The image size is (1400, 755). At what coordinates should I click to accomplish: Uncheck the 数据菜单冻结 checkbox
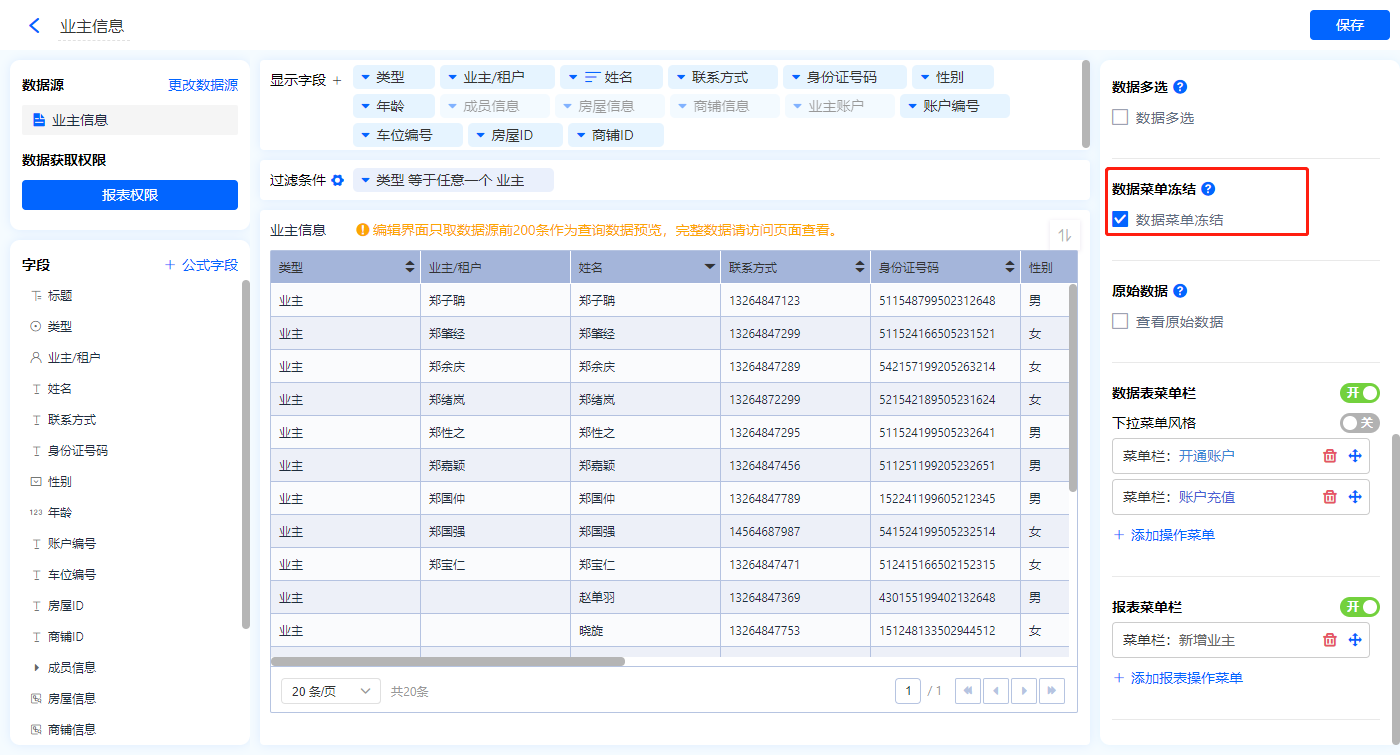(x=1121, y=220)
